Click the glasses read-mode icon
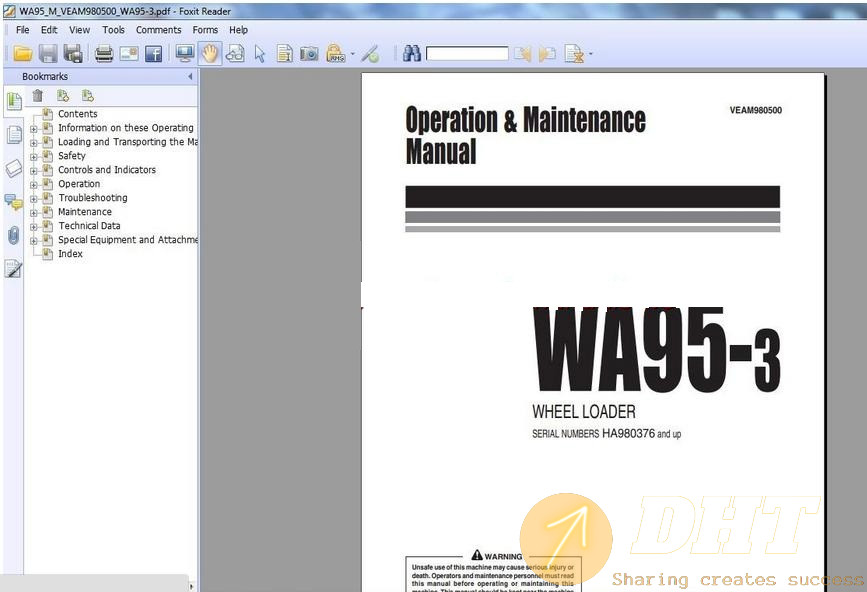The height and width of the screenshot is (592, 867). tap(235, 54)
